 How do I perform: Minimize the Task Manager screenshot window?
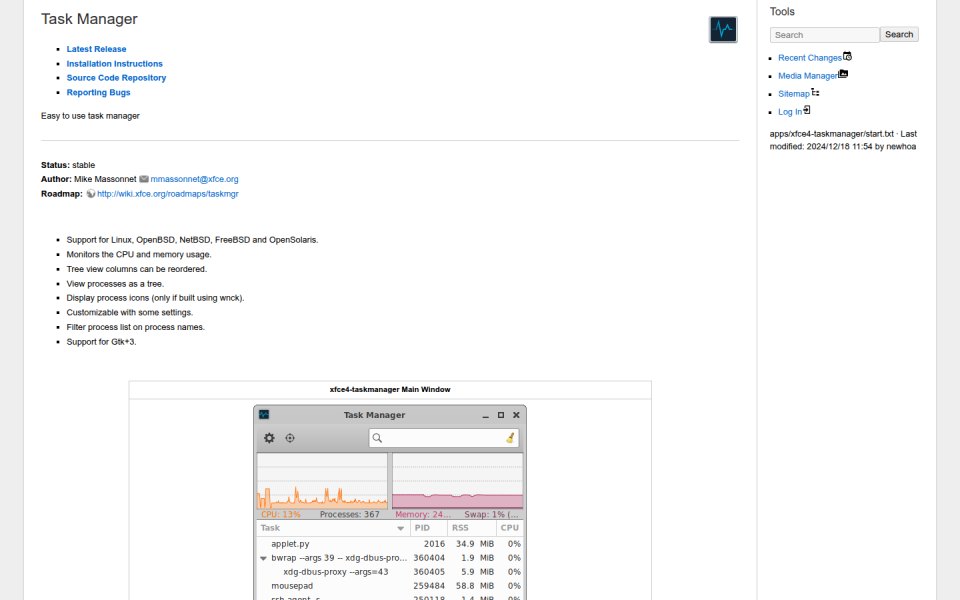pos(486,415)
